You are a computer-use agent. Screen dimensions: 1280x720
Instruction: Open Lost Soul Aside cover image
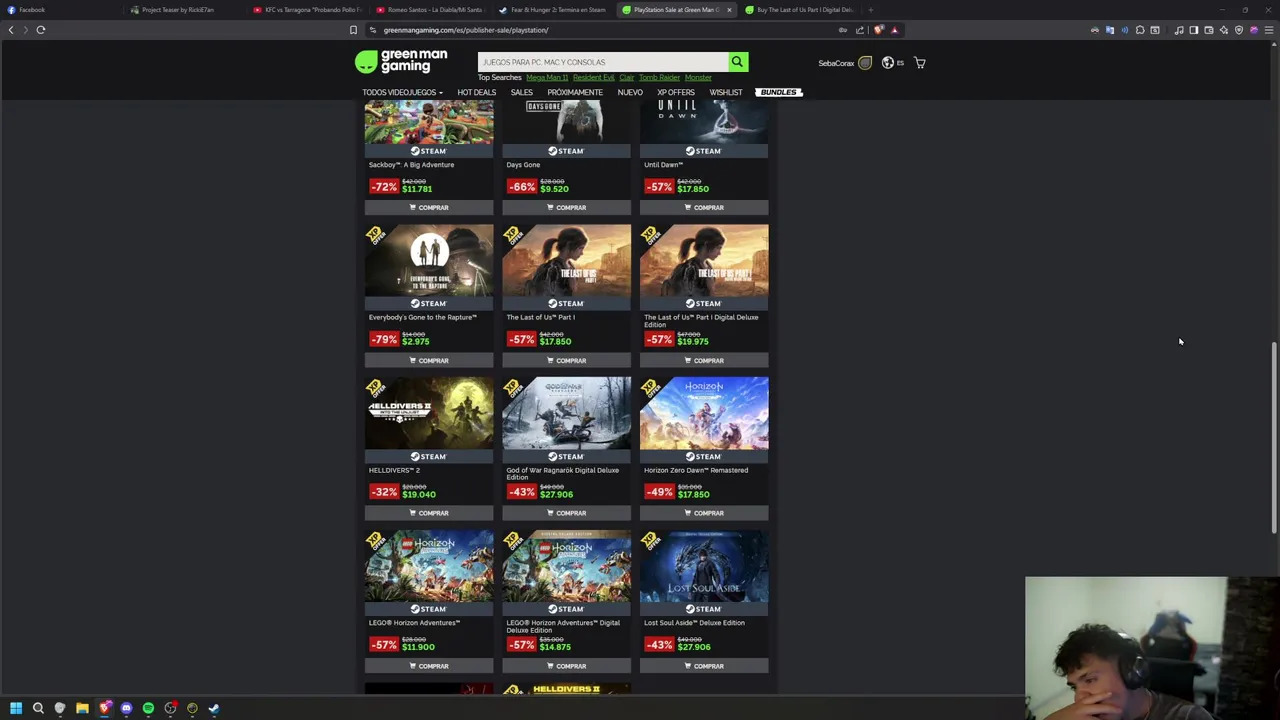coord(704,566)
